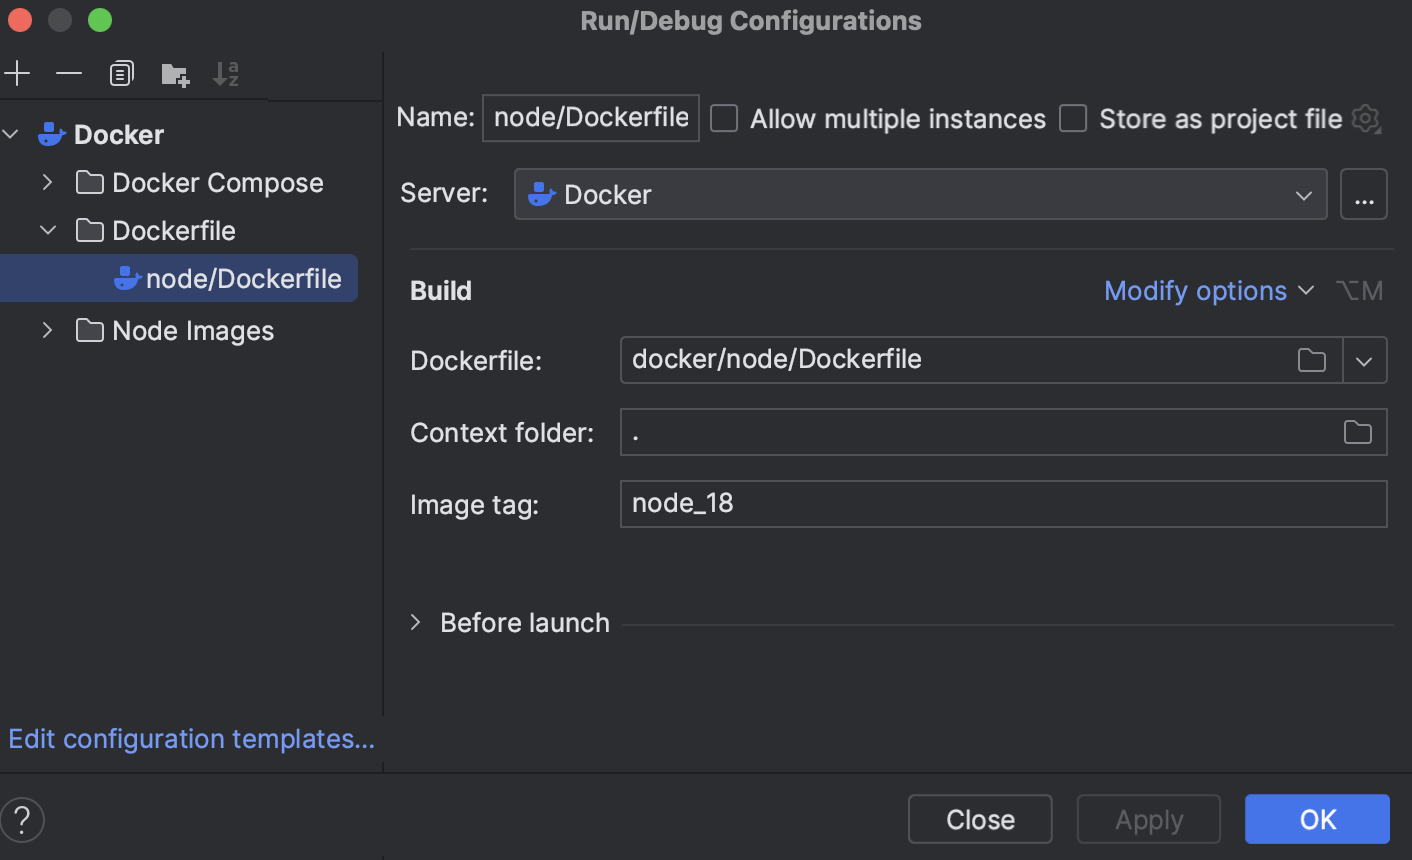This screenshot has height=860, width=1412.
Task: Click the Copy Configuration icon
Action: 121,74
